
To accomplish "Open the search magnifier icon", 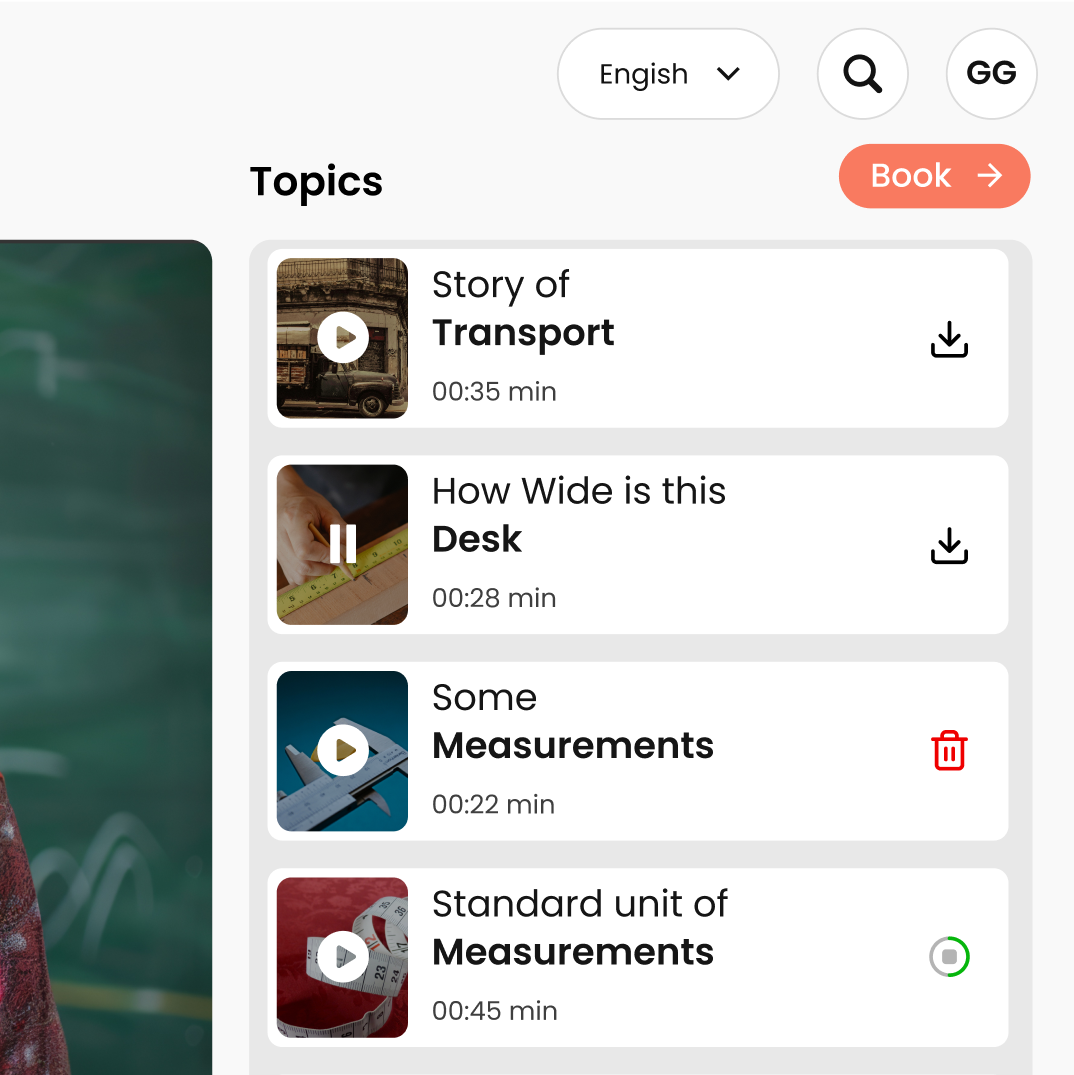I will (862, 74).
